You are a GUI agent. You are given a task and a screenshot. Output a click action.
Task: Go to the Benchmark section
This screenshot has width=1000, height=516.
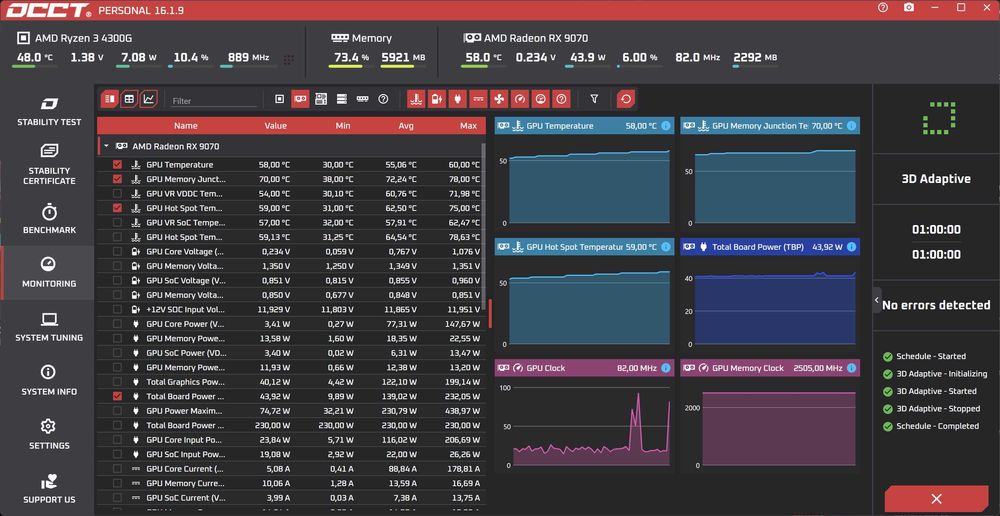point(49,219)
